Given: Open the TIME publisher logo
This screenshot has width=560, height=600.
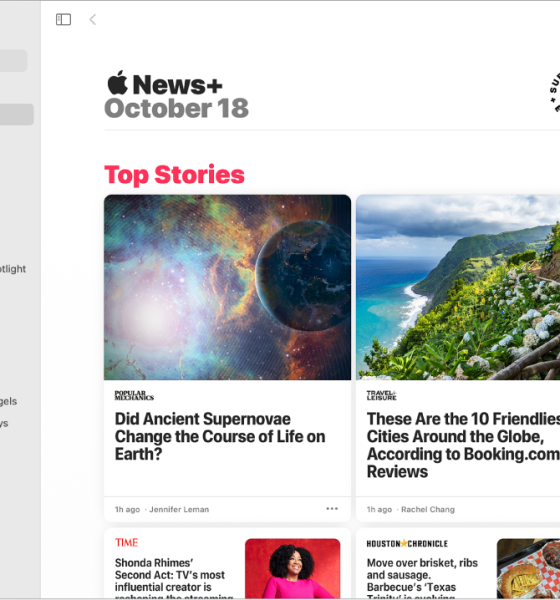Looking at the screenshot, I should coord(126,543).
